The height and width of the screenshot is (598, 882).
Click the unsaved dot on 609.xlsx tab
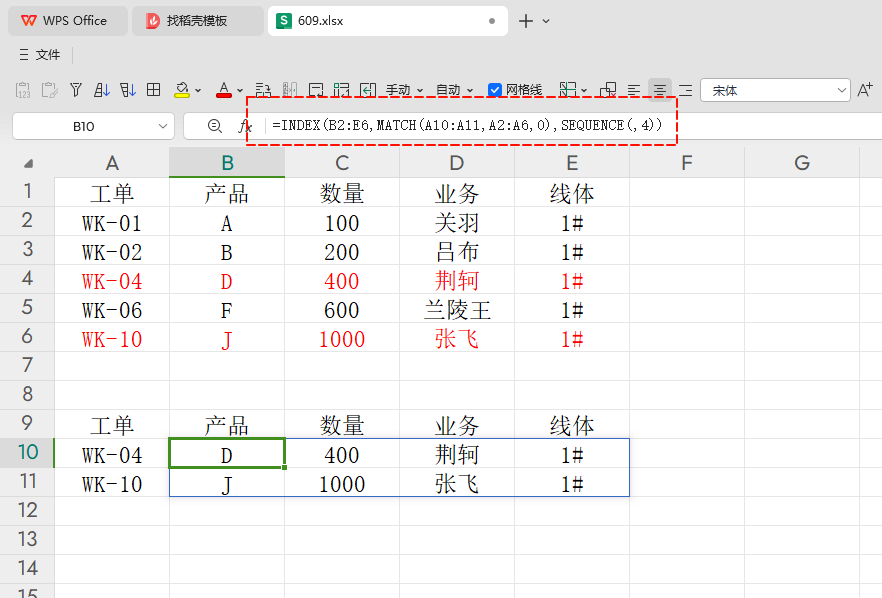(492, 21)
